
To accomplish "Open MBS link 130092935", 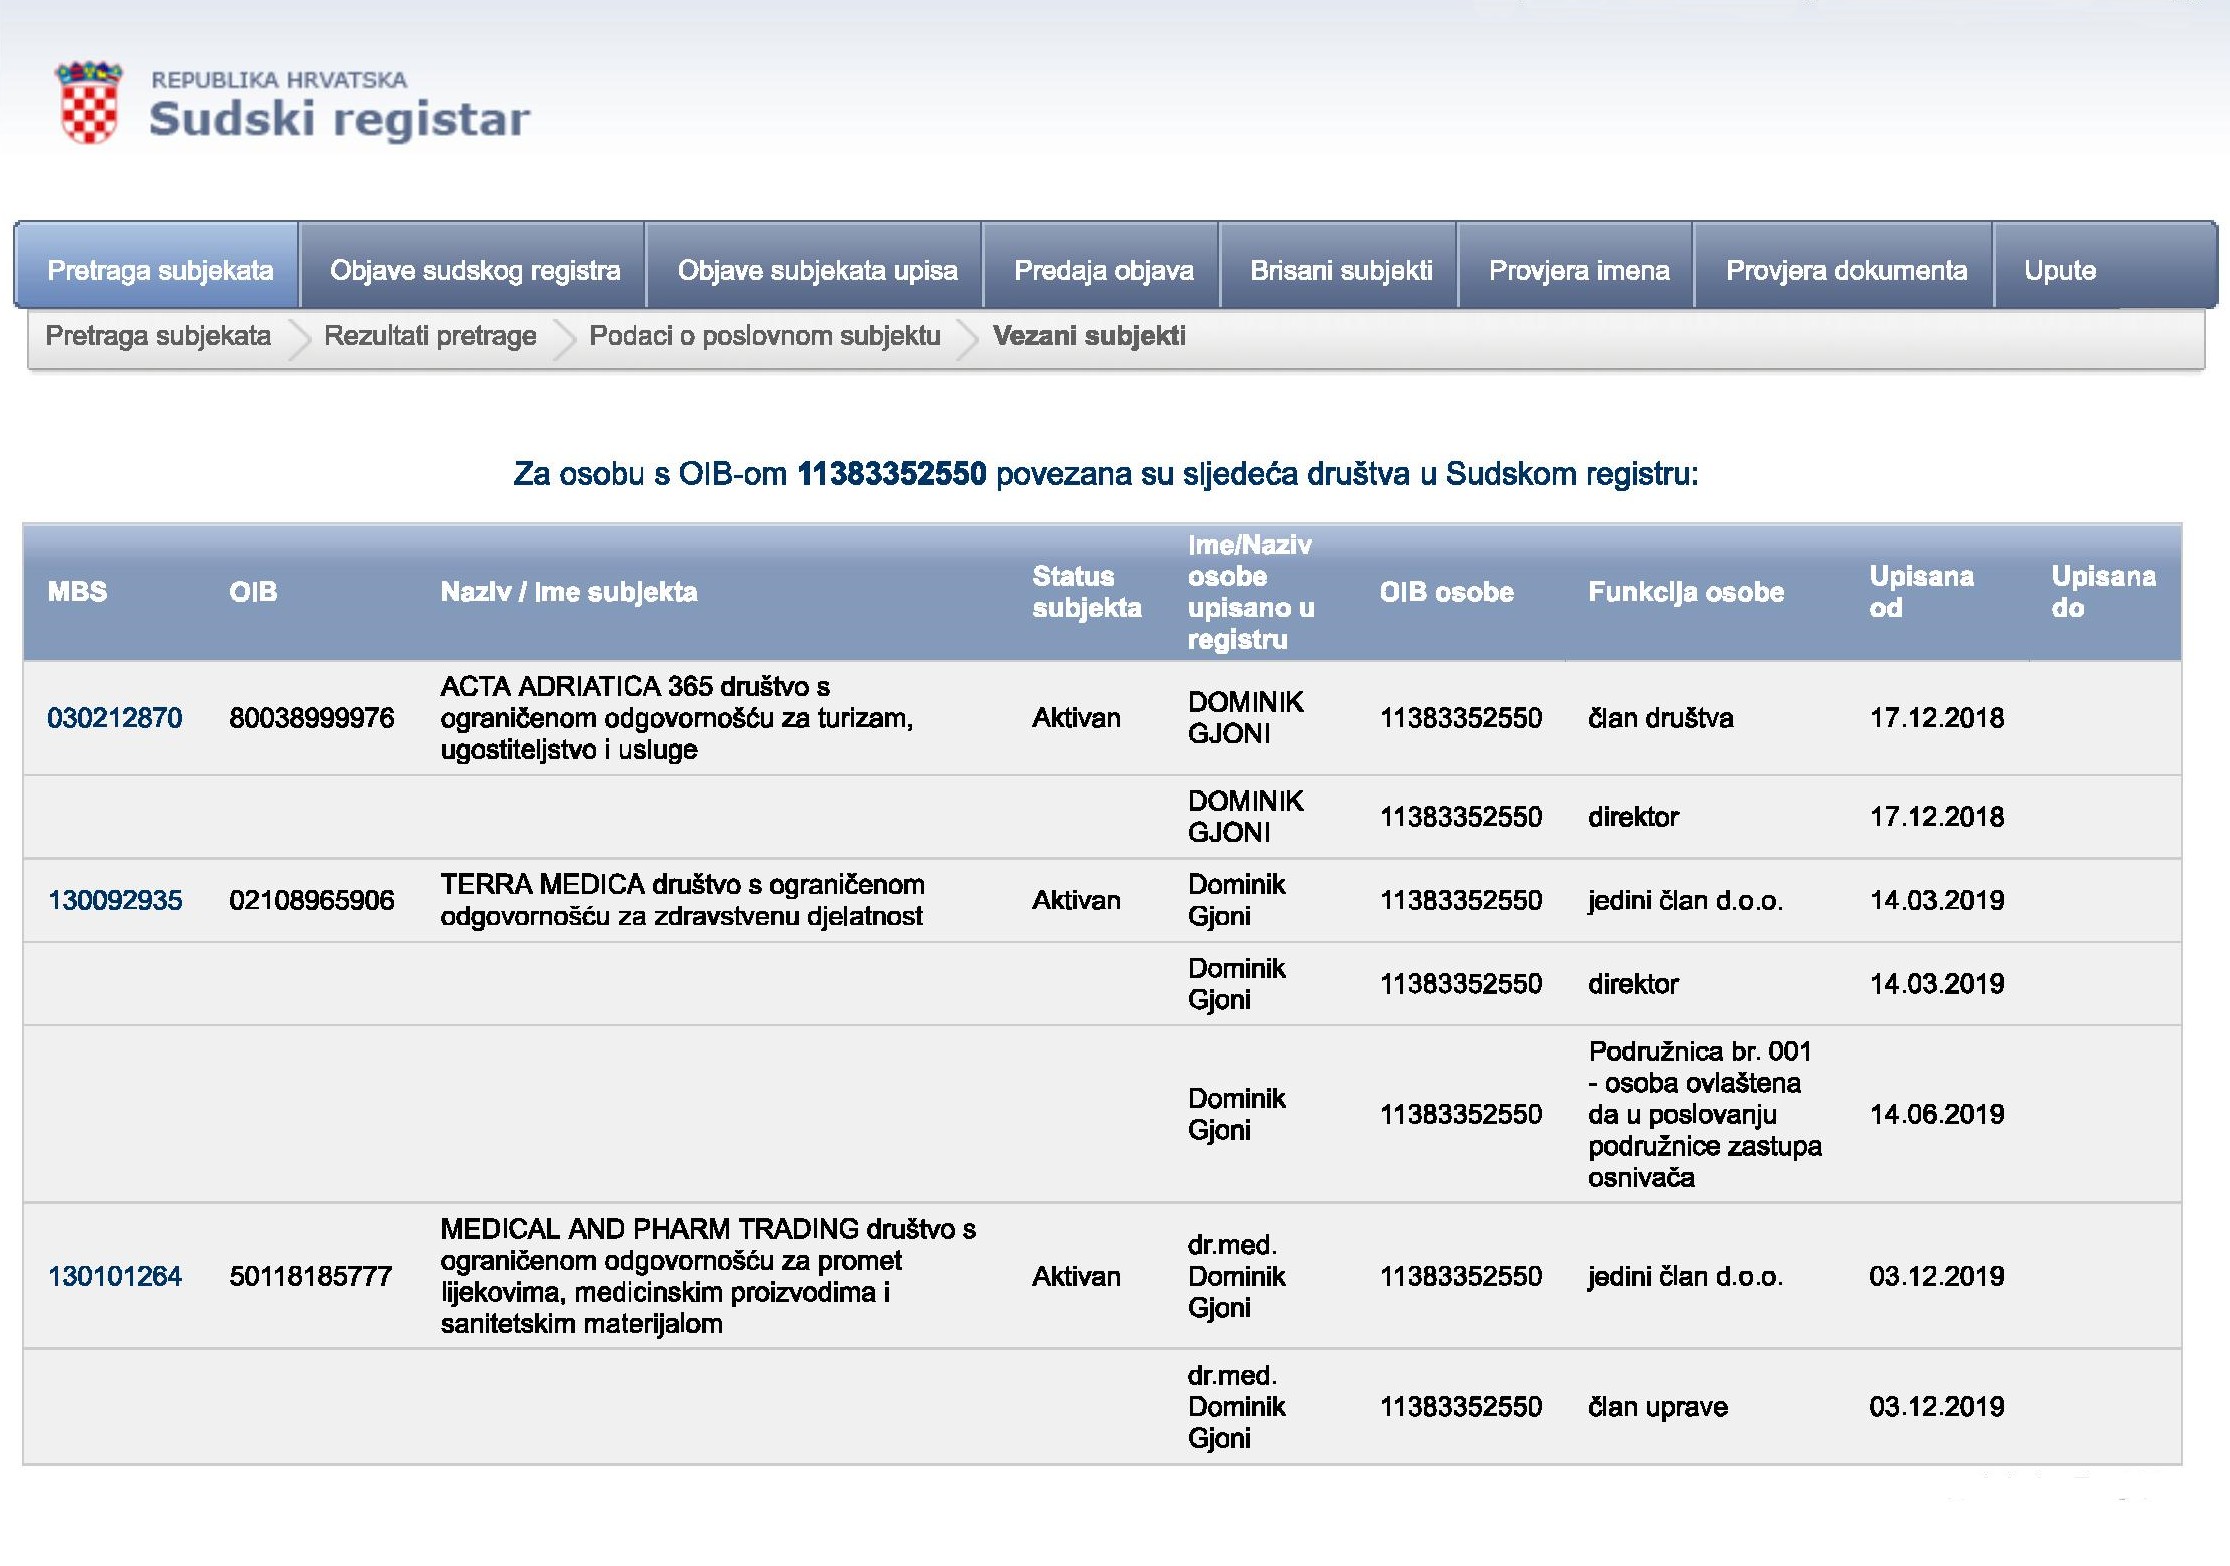I will coord(115,900).
